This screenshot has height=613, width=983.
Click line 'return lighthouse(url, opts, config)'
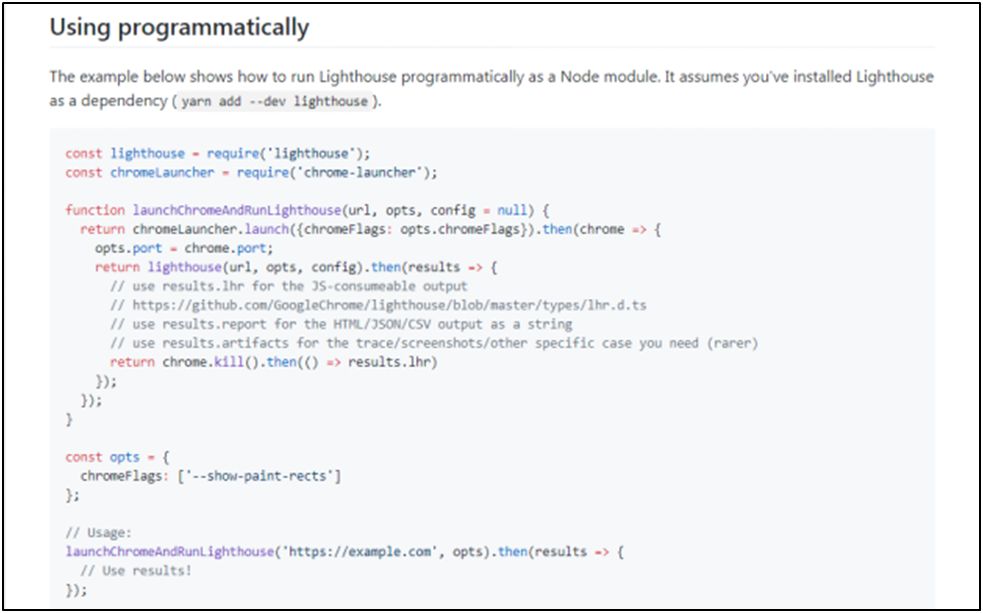296,267
